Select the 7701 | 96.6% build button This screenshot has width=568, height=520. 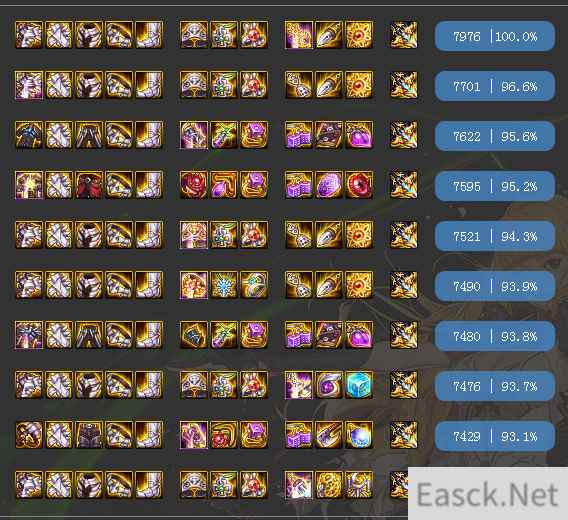(494, 86)
